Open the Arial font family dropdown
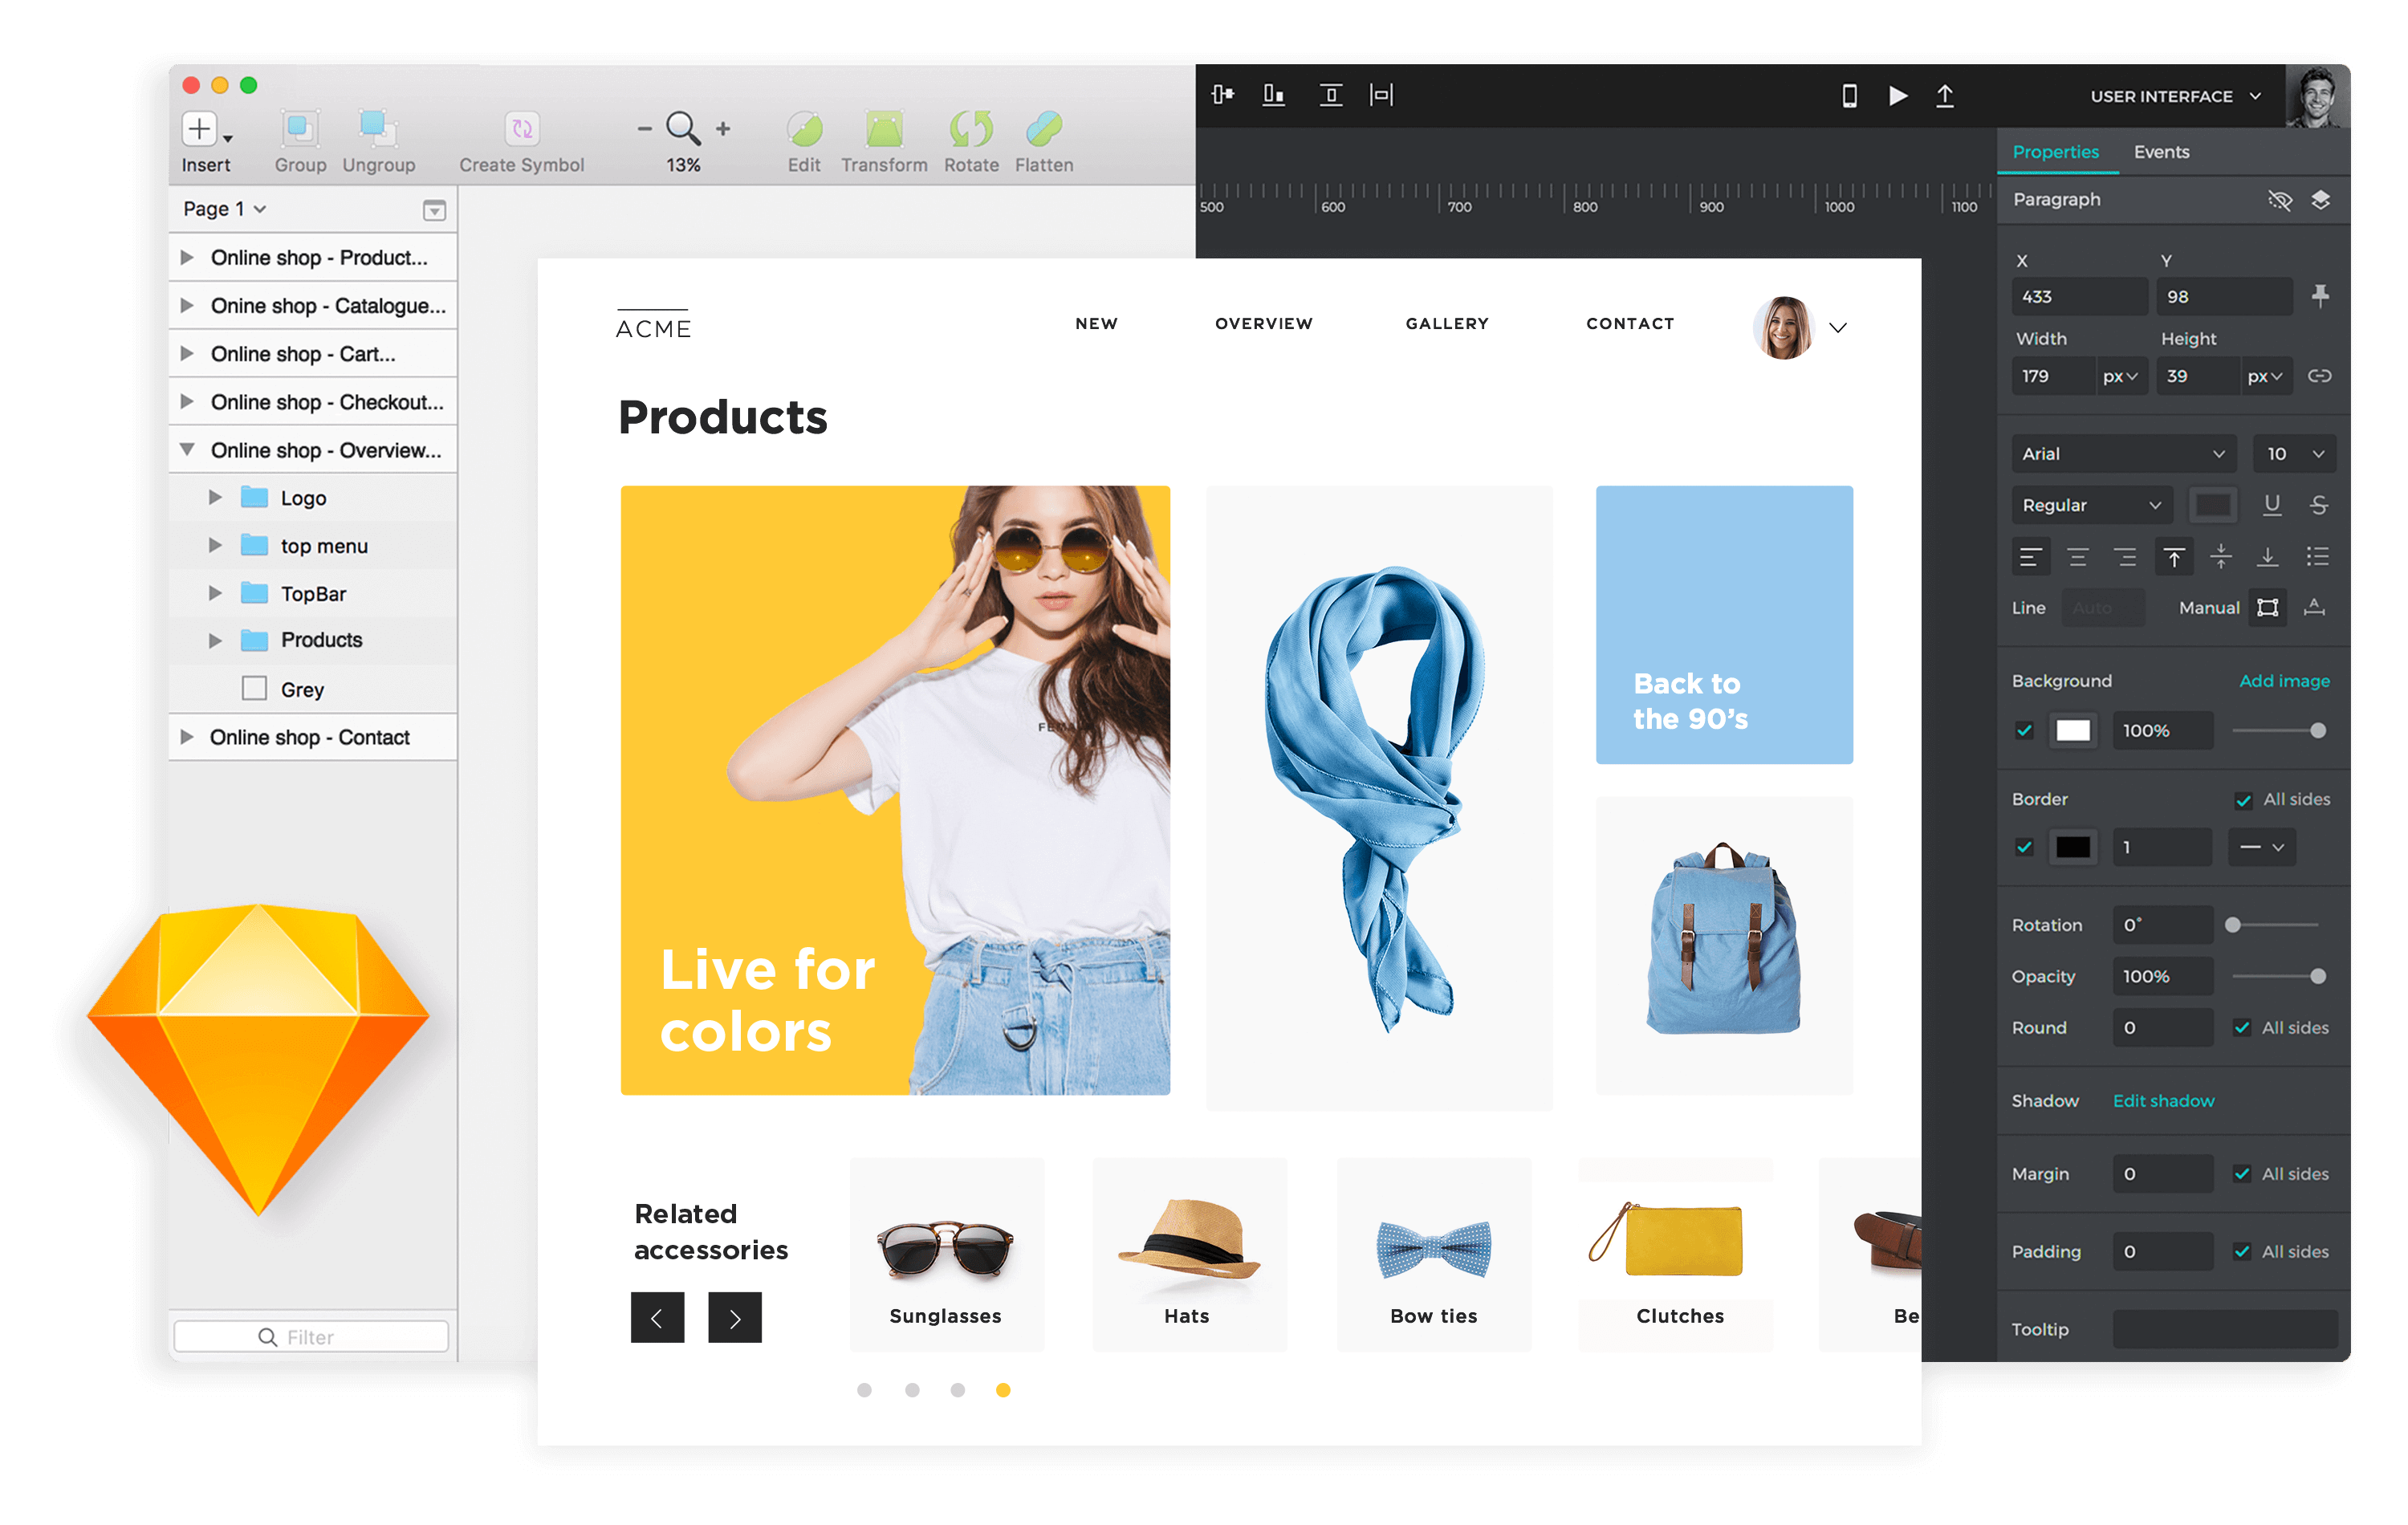2408x1525 pixels. tap(2123, 453)
